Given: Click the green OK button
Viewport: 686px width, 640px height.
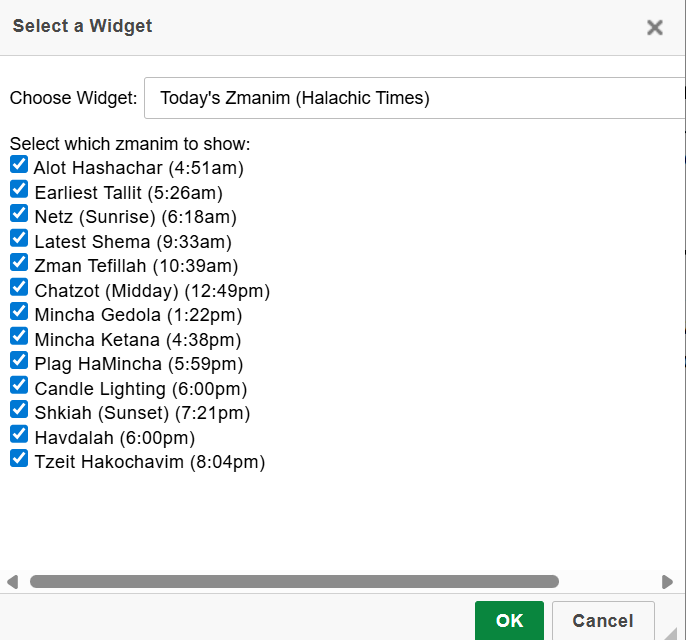Looking at the screenshot, I should (x=509, y=621).
